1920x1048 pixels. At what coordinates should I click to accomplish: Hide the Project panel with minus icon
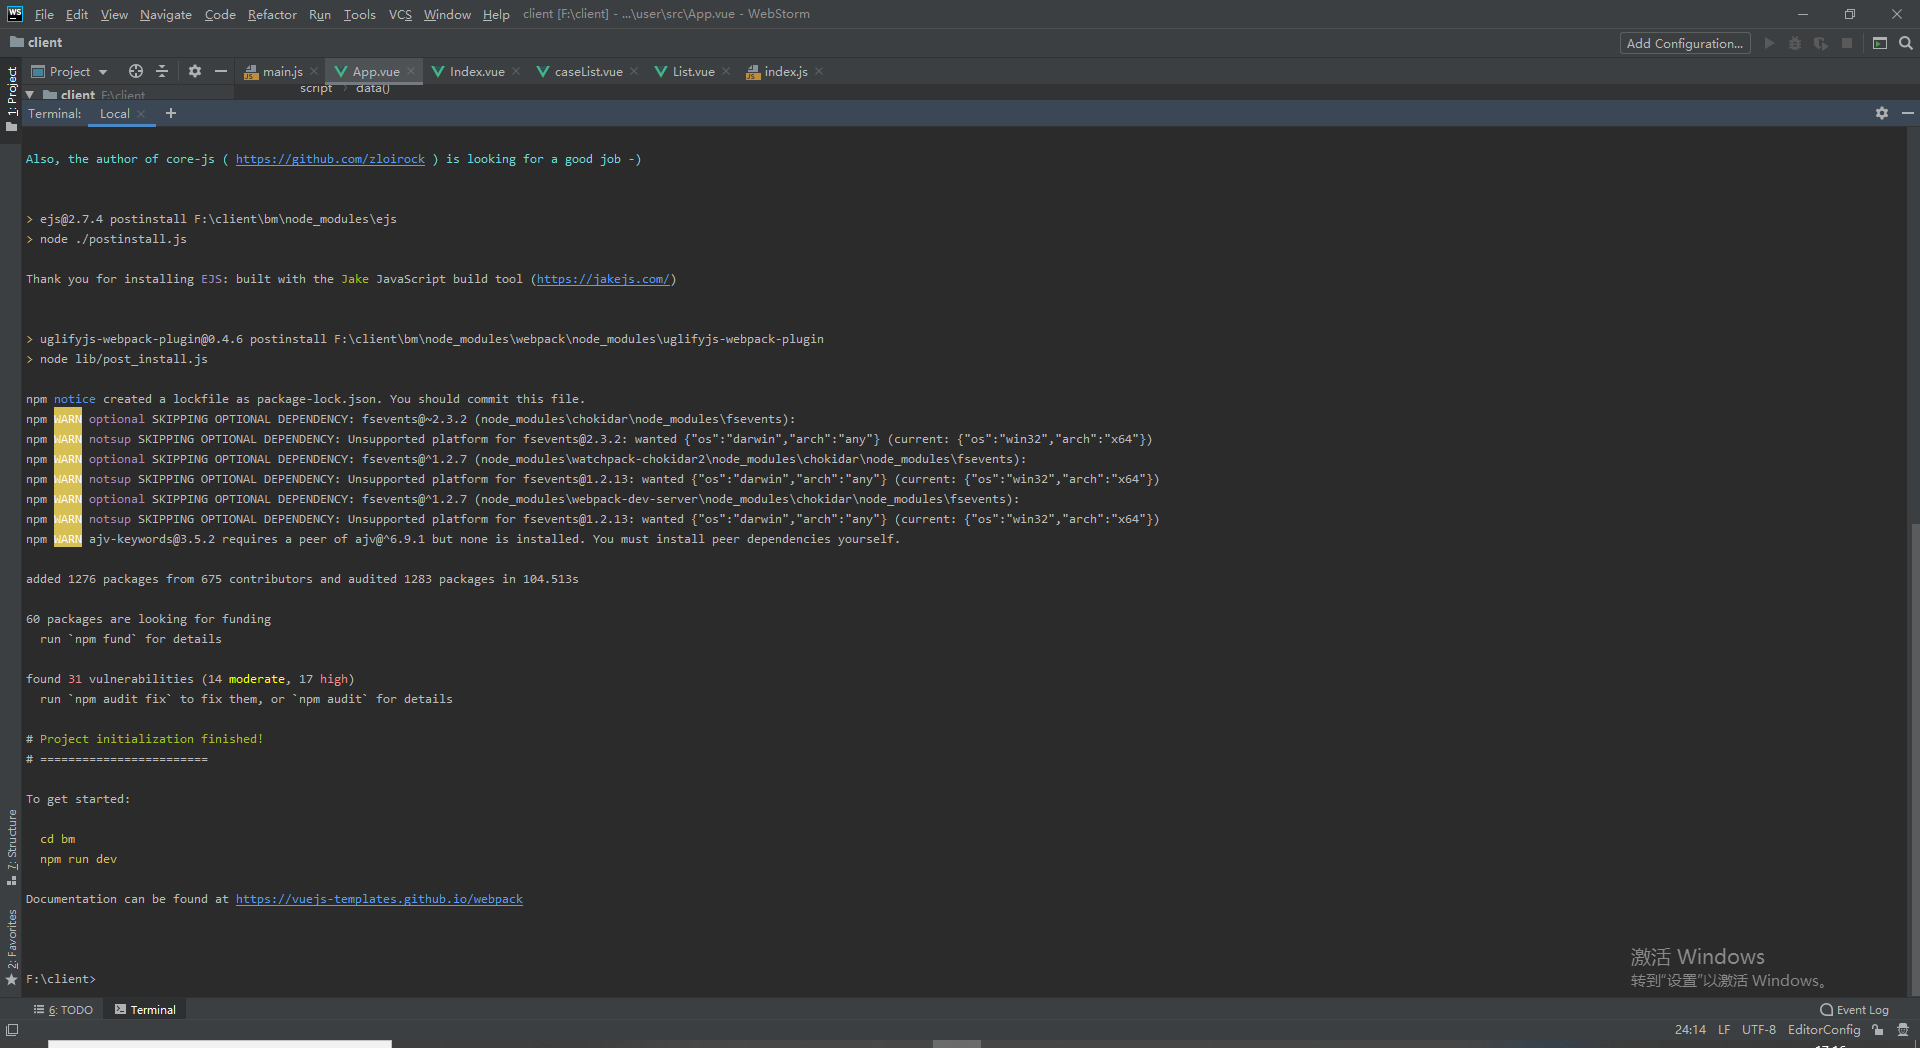221,71
